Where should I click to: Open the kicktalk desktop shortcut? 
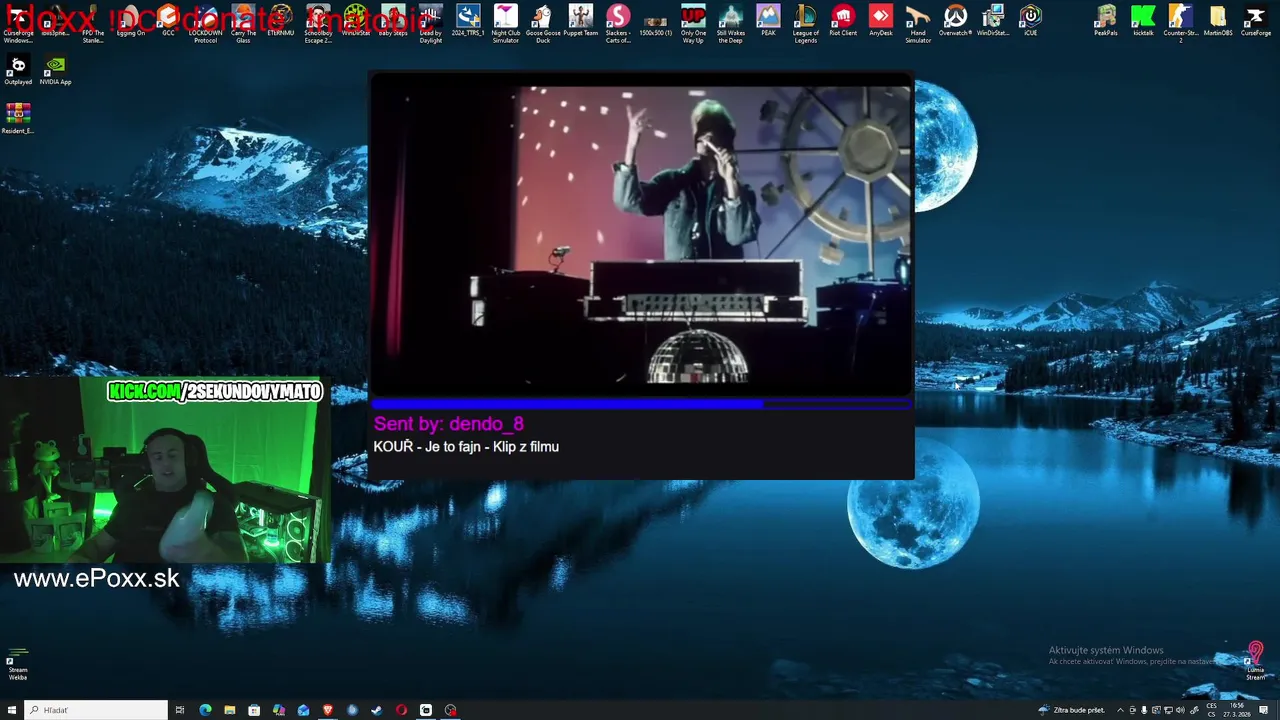coord(1143,21)
